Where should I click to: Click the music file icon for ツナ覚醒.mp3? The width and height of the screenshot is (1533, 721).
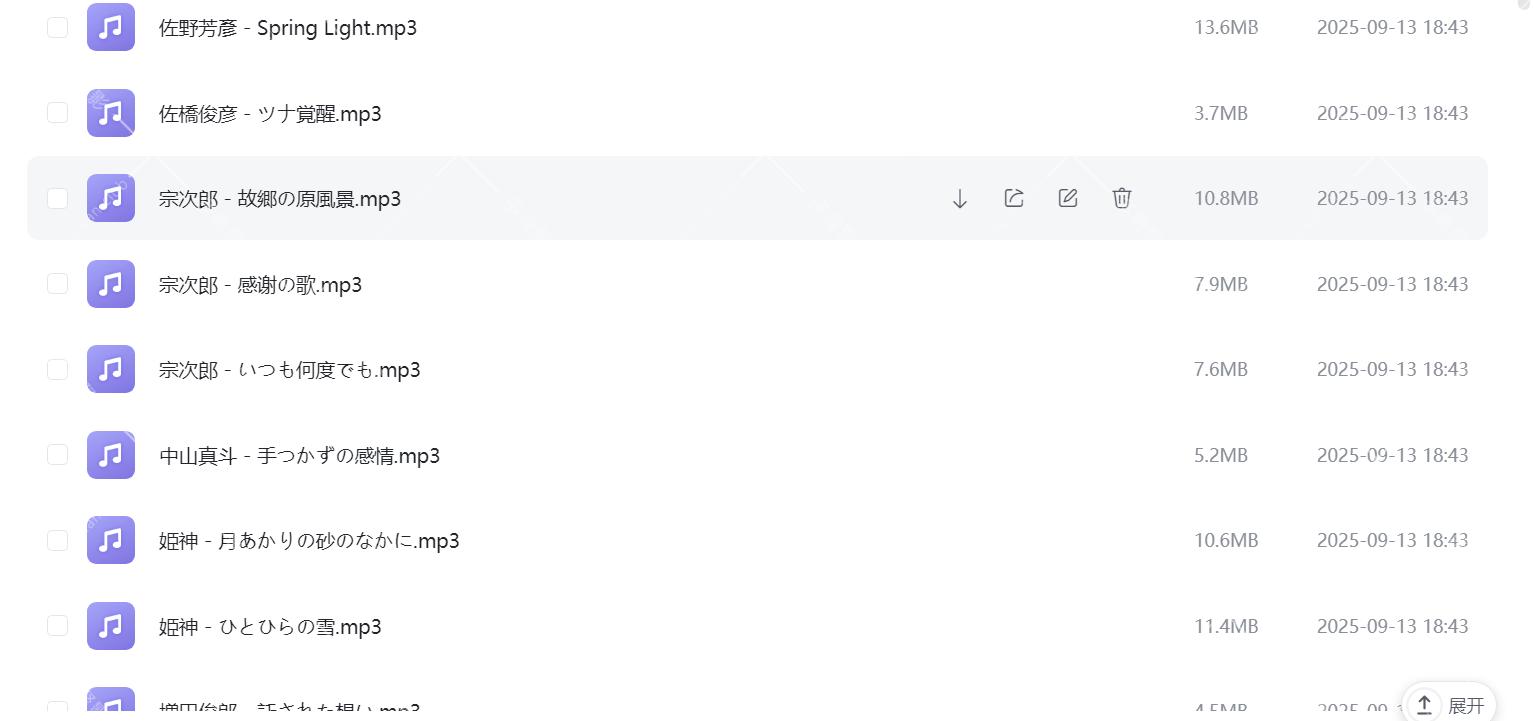(x=110, y=113)
